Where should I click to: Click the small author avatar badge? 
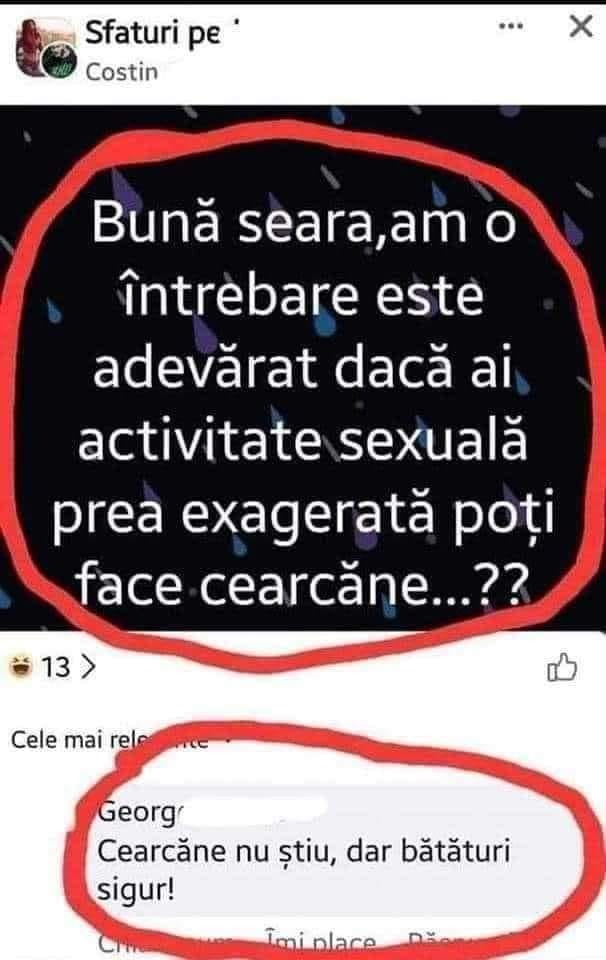pyautogui.click(x=58, y=62)
